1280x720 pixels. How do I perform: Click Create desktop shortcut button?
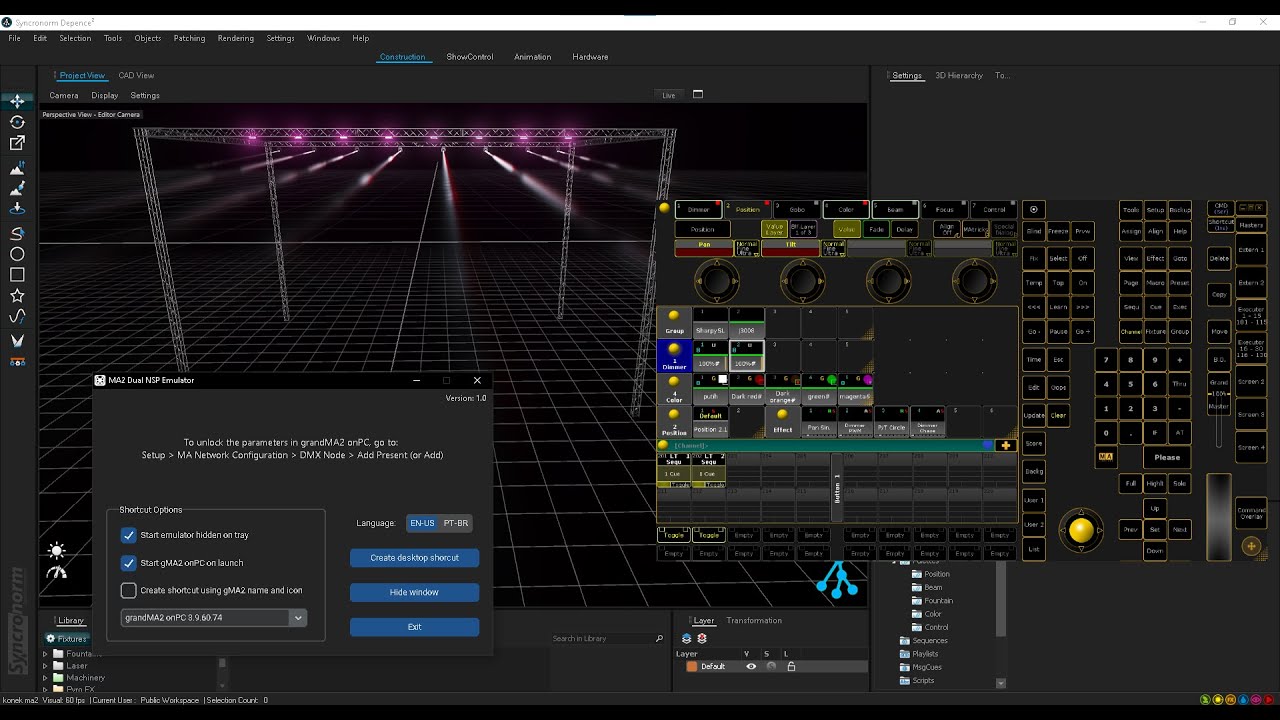[x=414, y=558]
